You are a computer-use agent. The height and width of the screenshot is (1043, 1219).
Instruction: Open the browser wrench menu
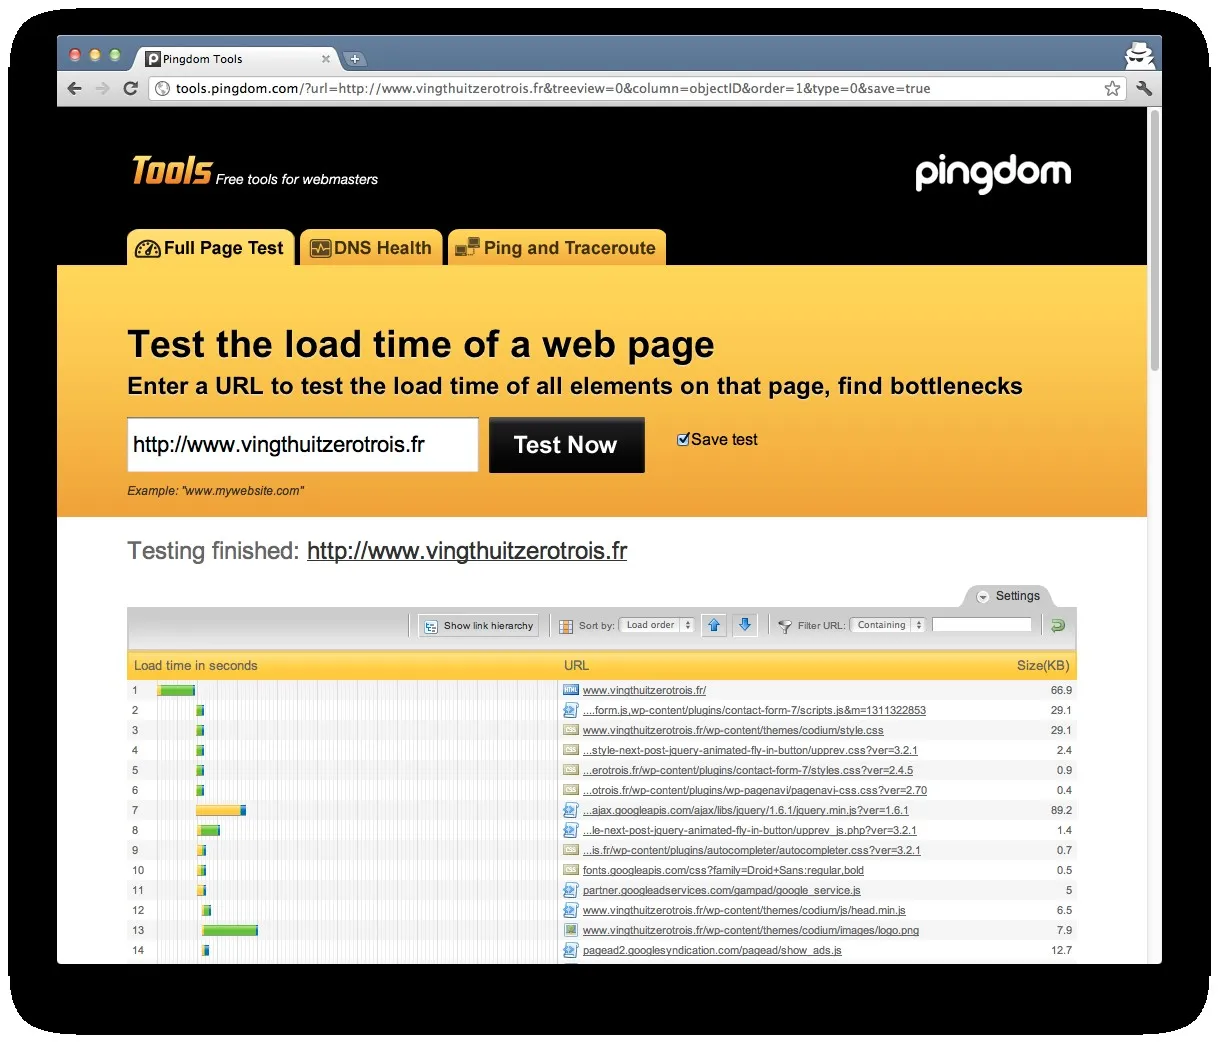tap(1144, 89)
